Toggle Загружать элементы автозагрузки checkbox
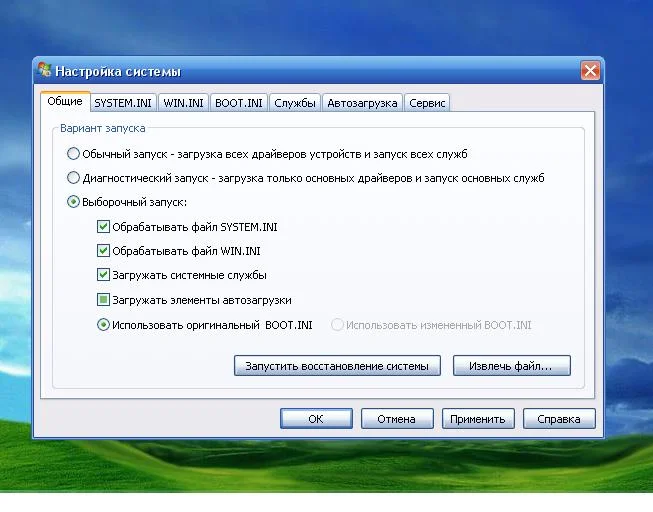653x512 pixels. click(103, 300)
